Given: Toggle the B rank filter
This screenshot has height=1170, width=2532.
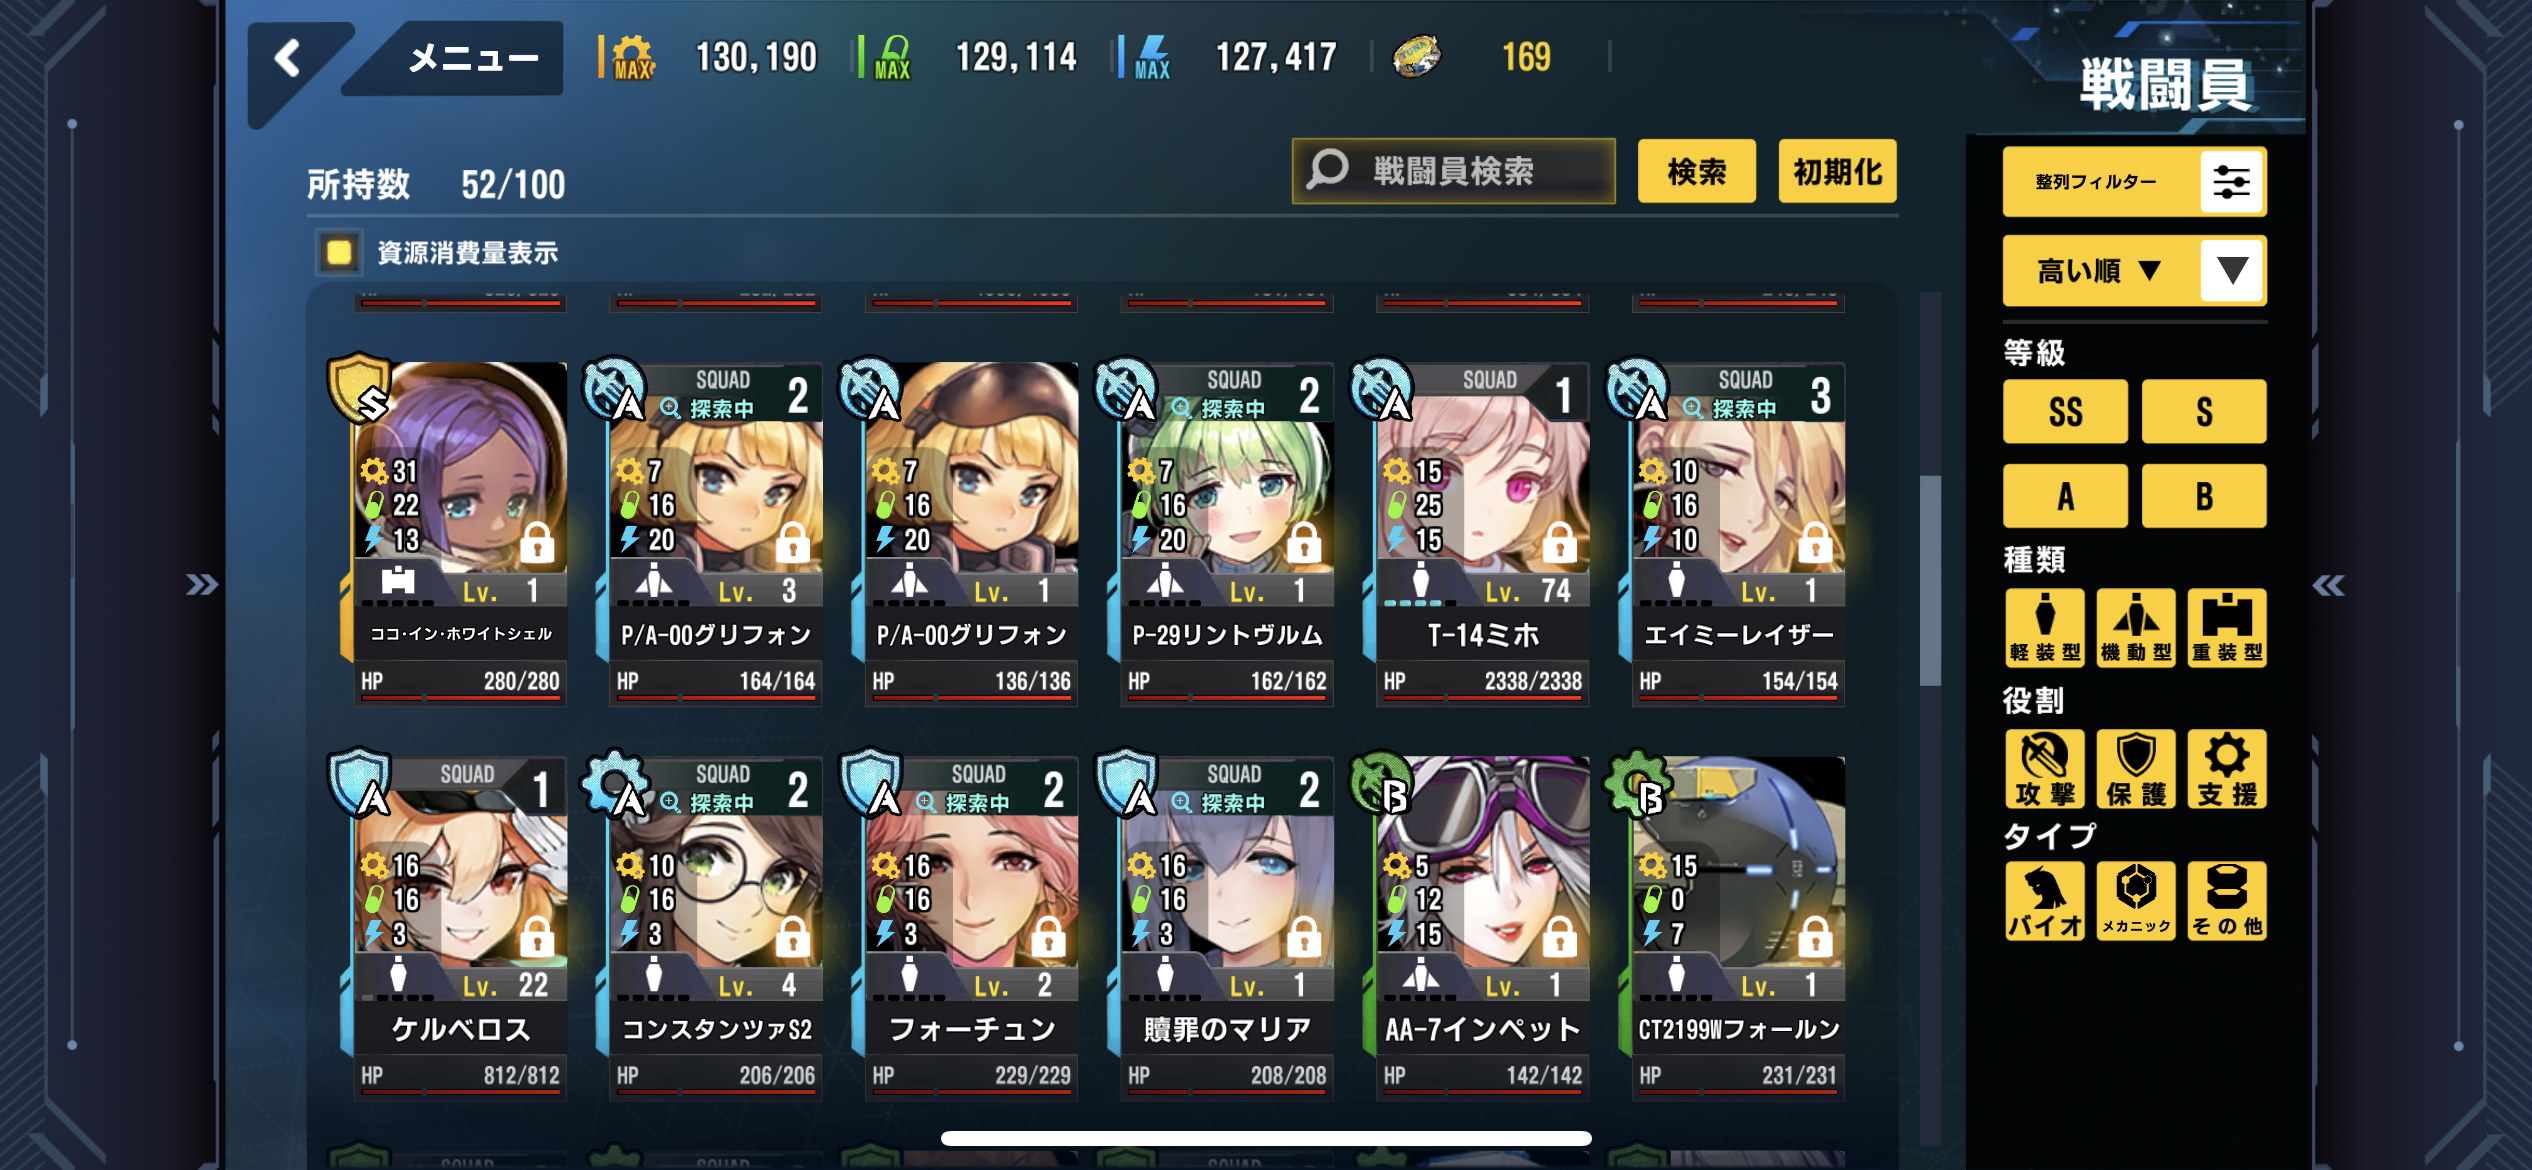Looking at the screenshot, I should [2204, 496].
